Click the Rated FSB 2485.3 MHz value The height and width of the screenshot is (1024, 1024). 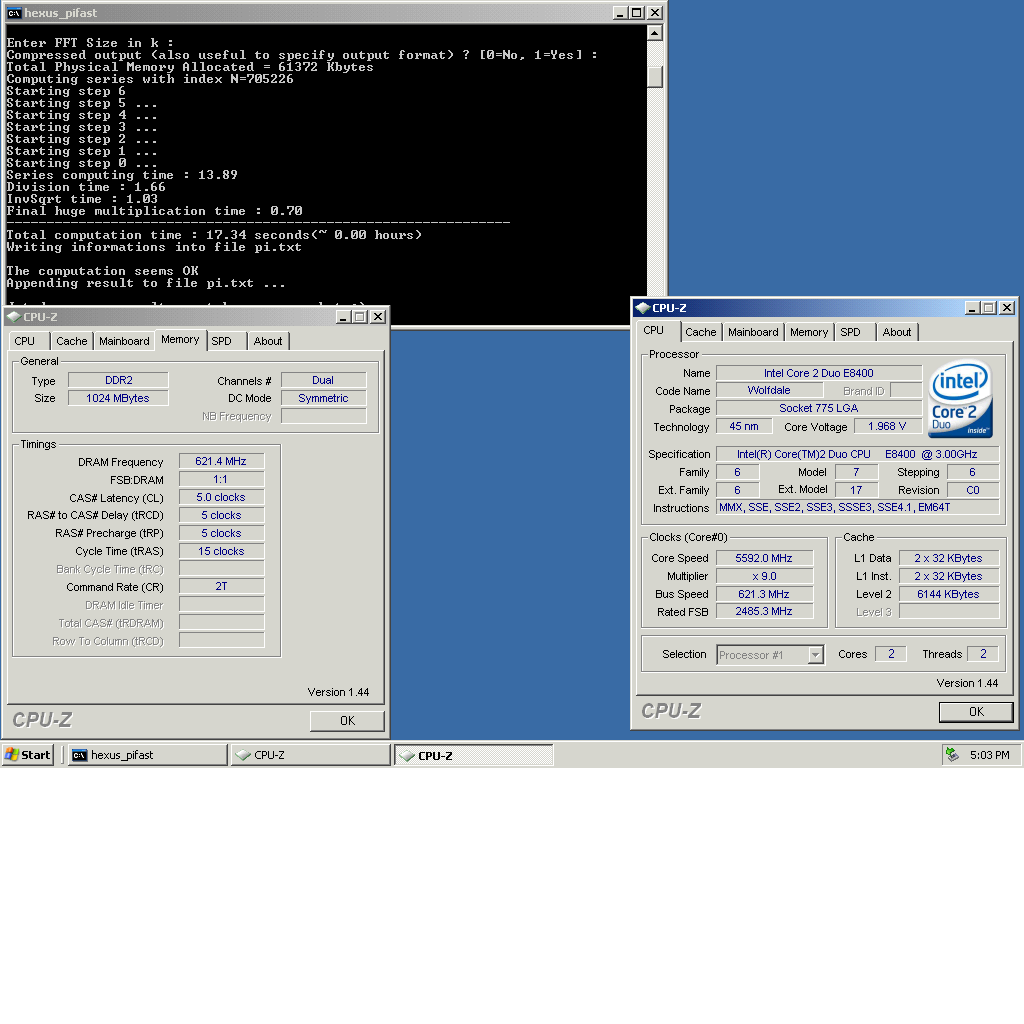click(x=765, y=611)
